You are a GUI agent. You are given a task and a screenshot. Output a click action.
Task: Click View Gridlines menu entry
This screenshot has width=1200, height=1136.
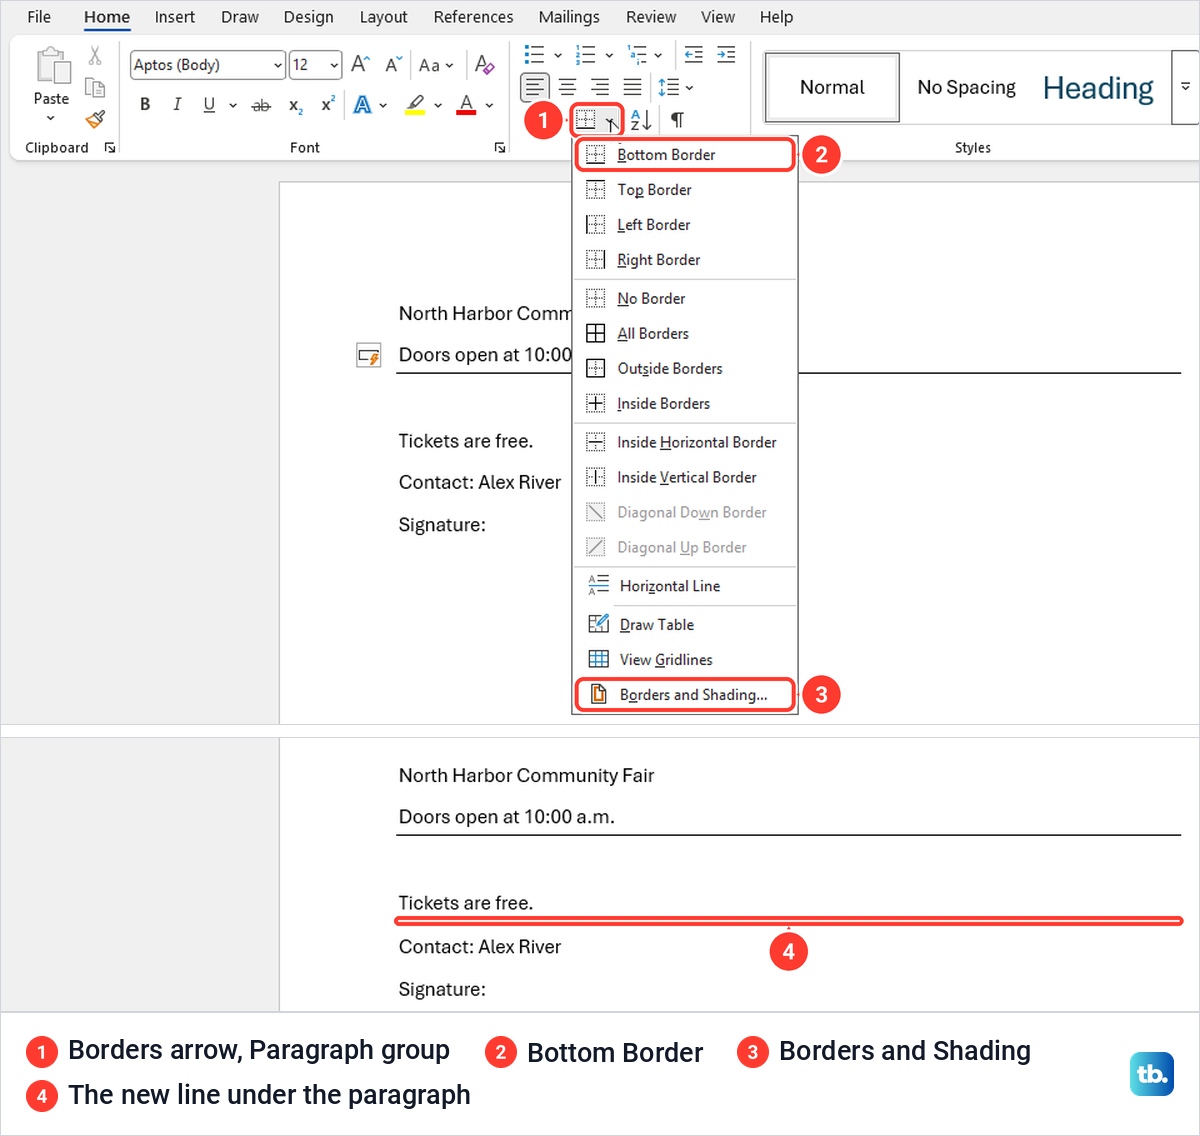click(x=685, y=660)
